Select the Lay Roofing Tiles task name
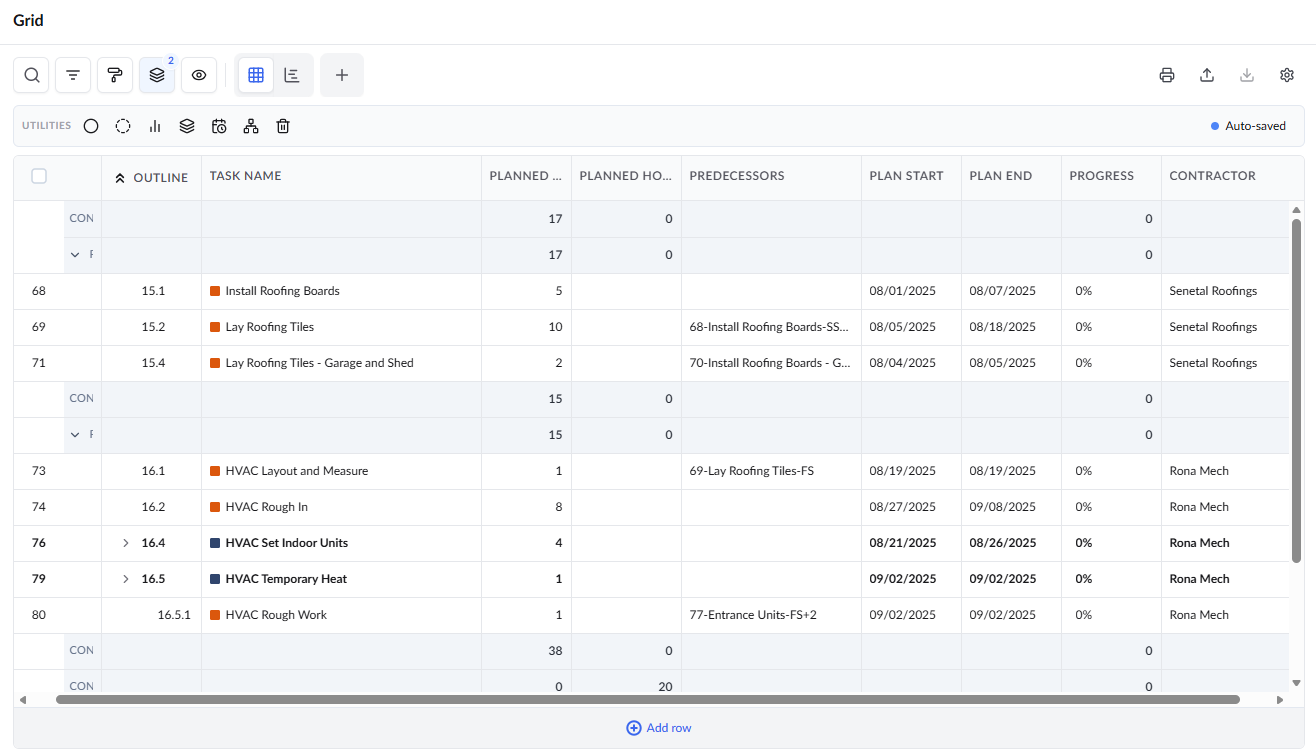Screen dimensions: 1316x755 [x=270, y=327]
